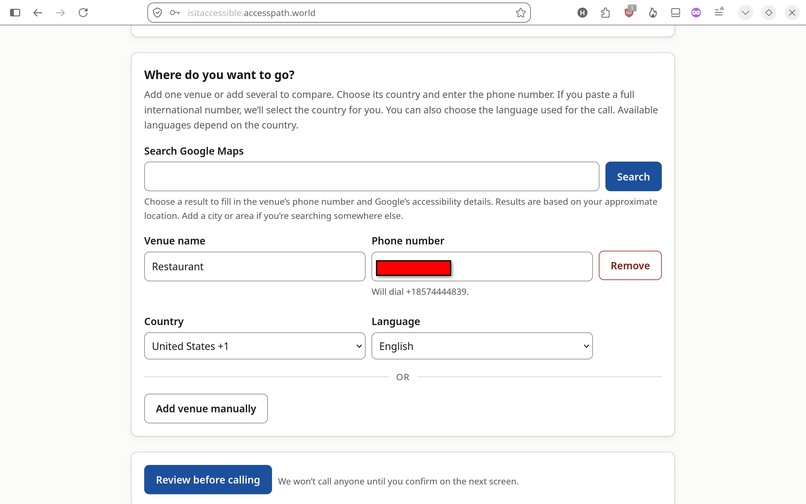
Task: Click the diamond icon in the toolbar
Action: tap(768, 13)
